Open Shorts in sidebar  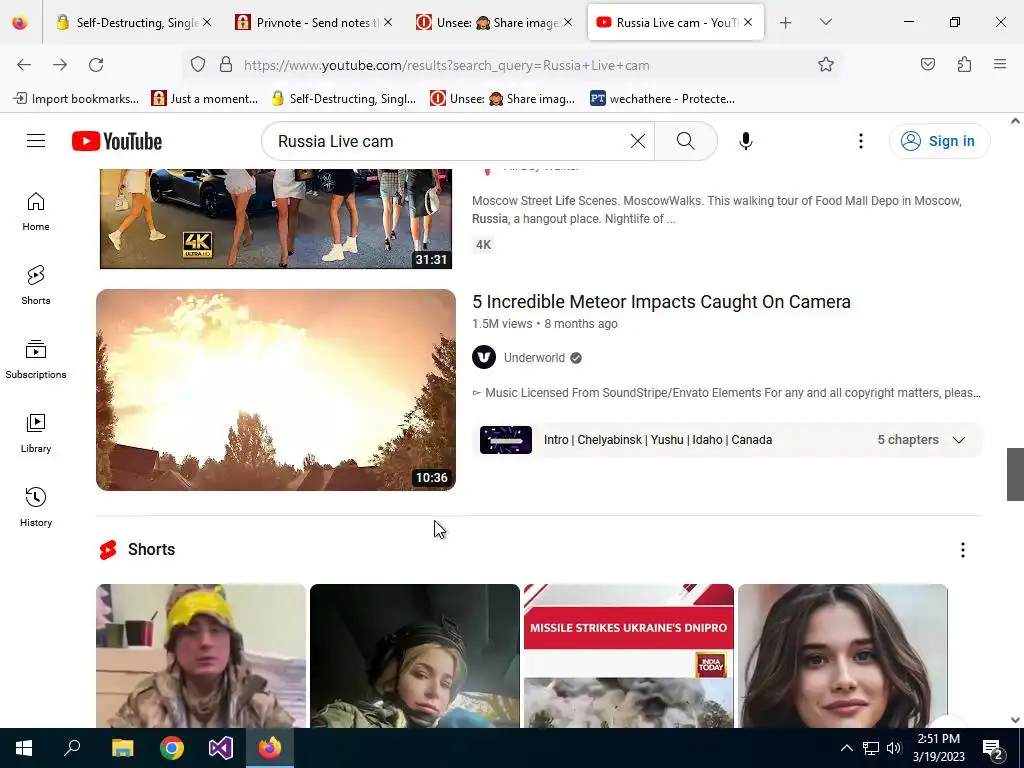click(36, 285)
